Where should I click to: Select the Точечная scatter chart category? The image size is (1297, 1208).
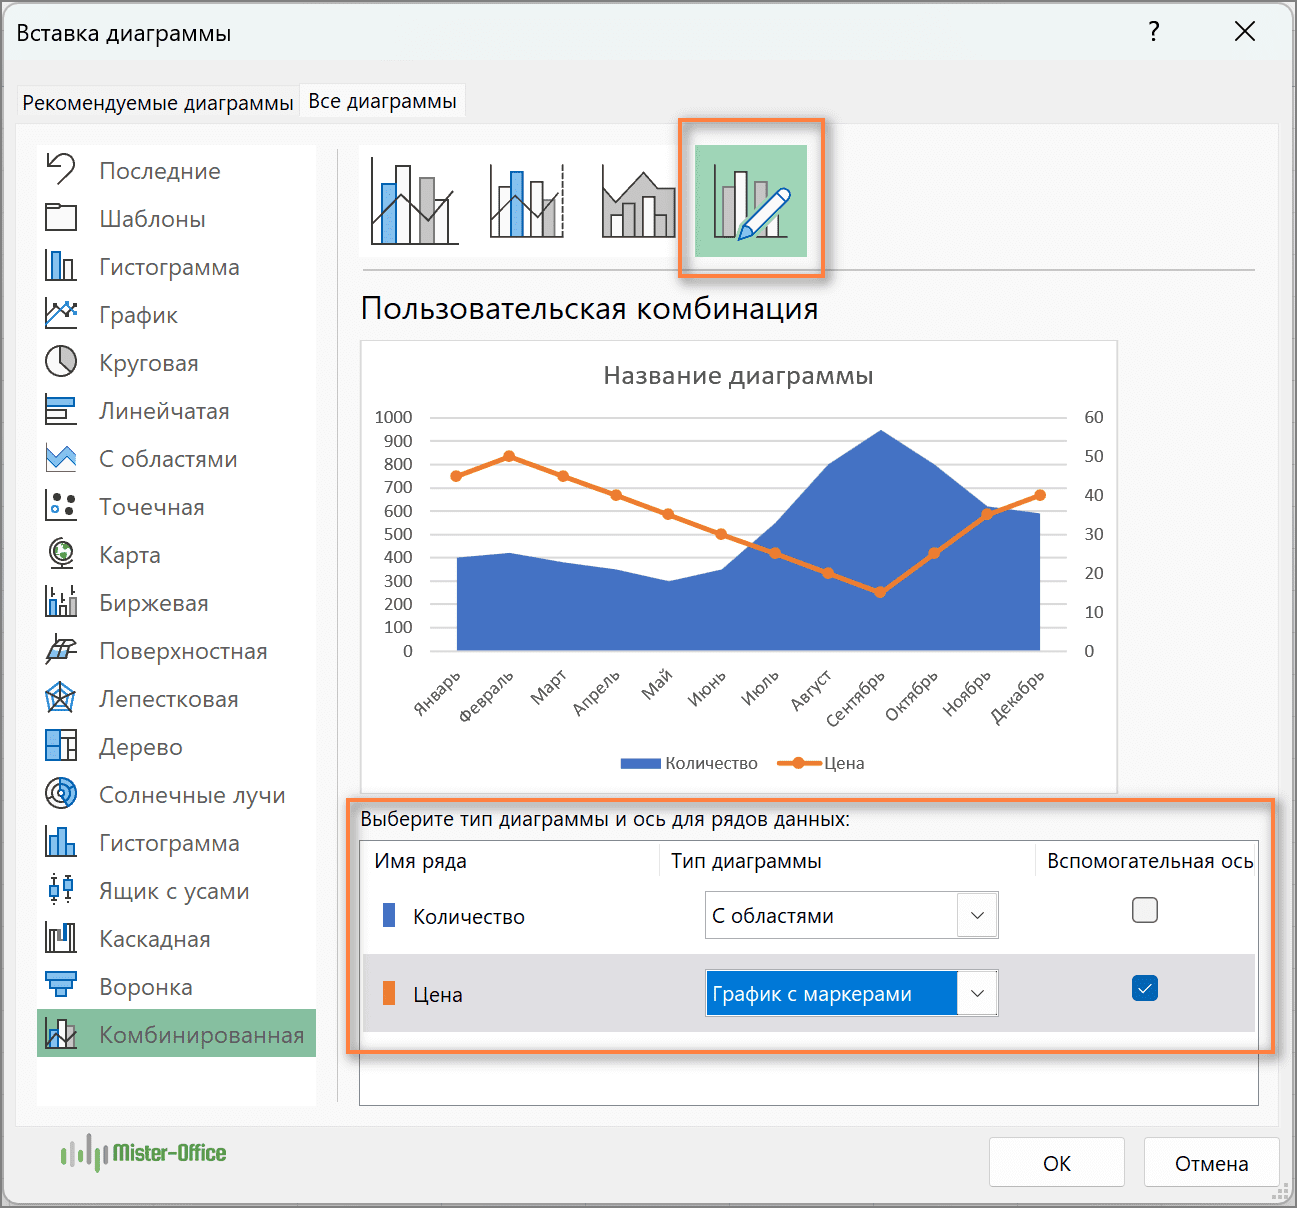151,507
